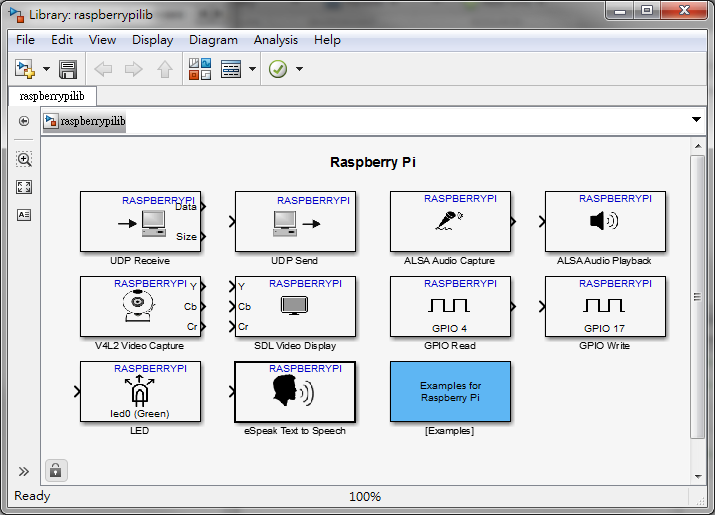Click the green checkmark Update icon

coord(278,69)
